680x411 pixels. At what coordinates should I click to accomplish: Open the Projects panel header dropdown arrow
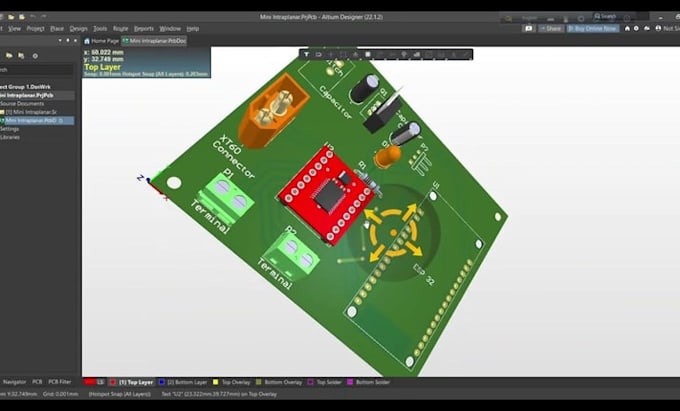coord(60,40)
